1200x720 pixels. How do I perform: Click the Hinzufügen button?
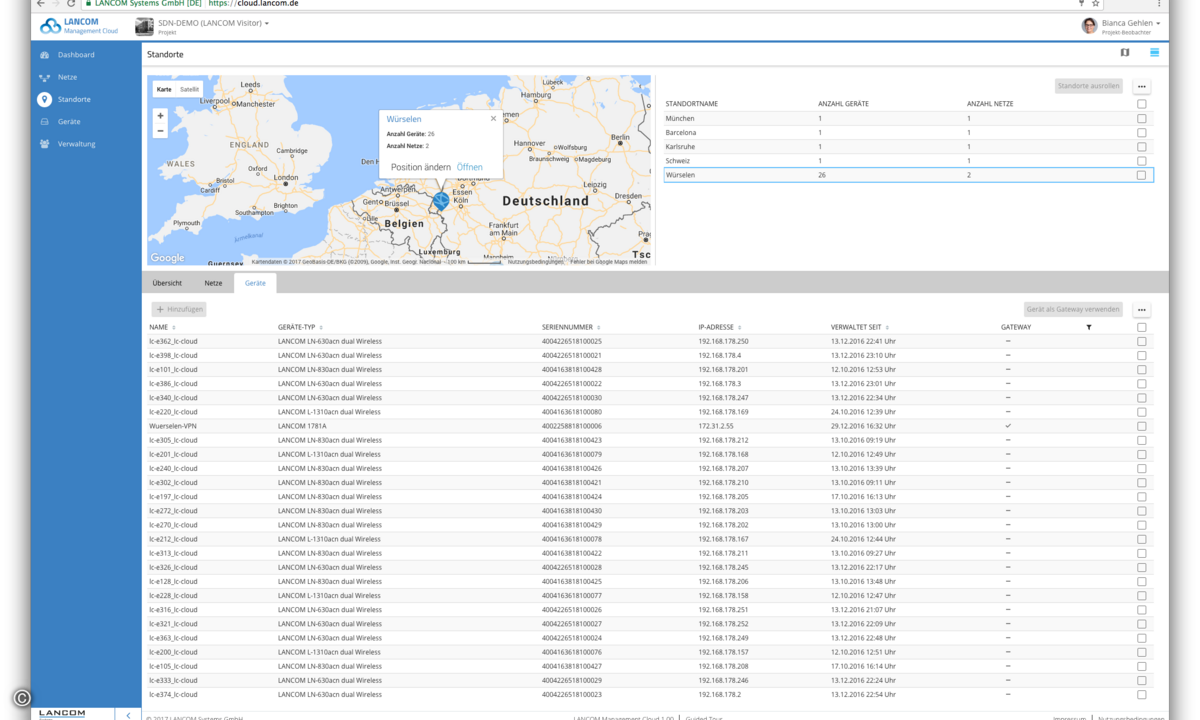point(179,310)
